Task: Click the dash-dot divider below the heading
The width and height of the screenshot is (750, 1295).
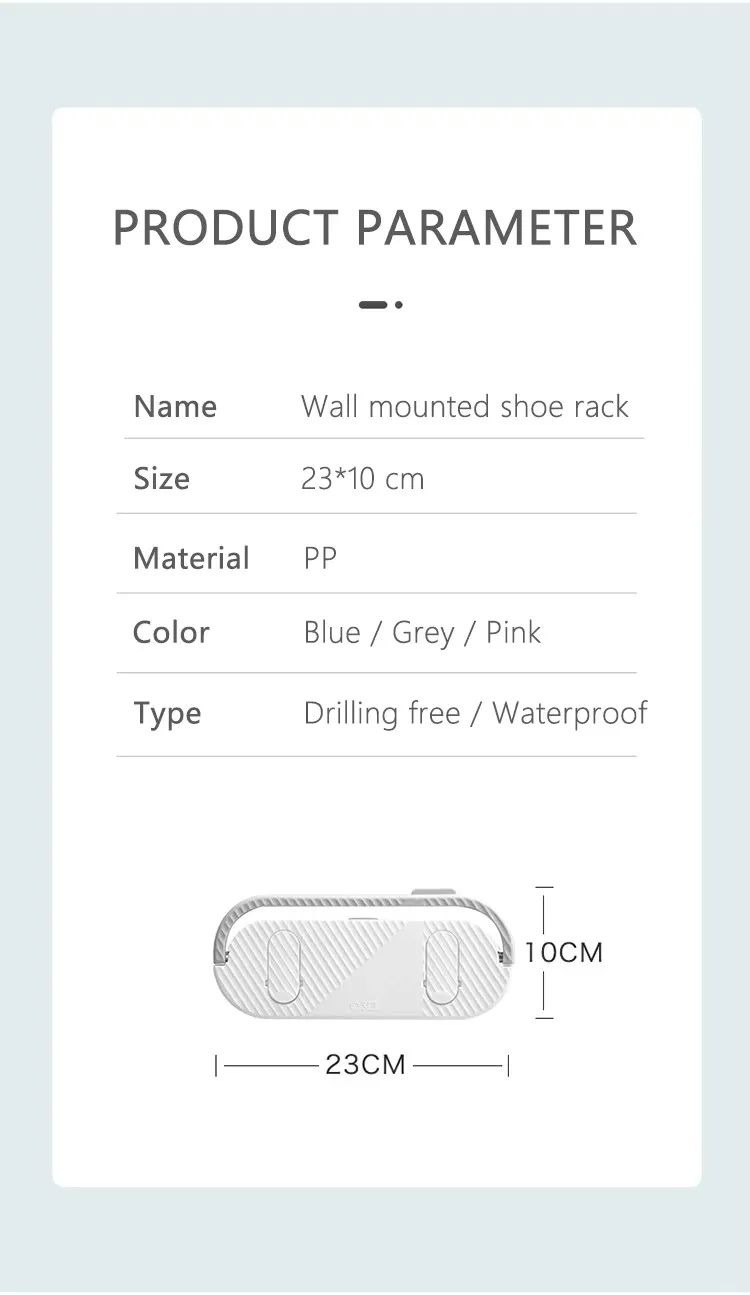Action: click(x=380, y=304)
